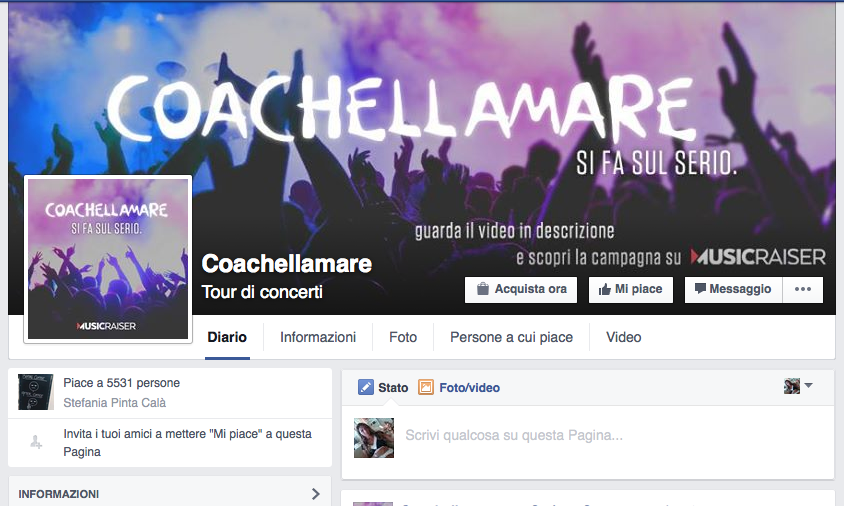Image resolution: width=844 pixels, height=506 pixels.
Task: Click the shopping bag icon on Acquista ora
Action: tap(483, 289)
